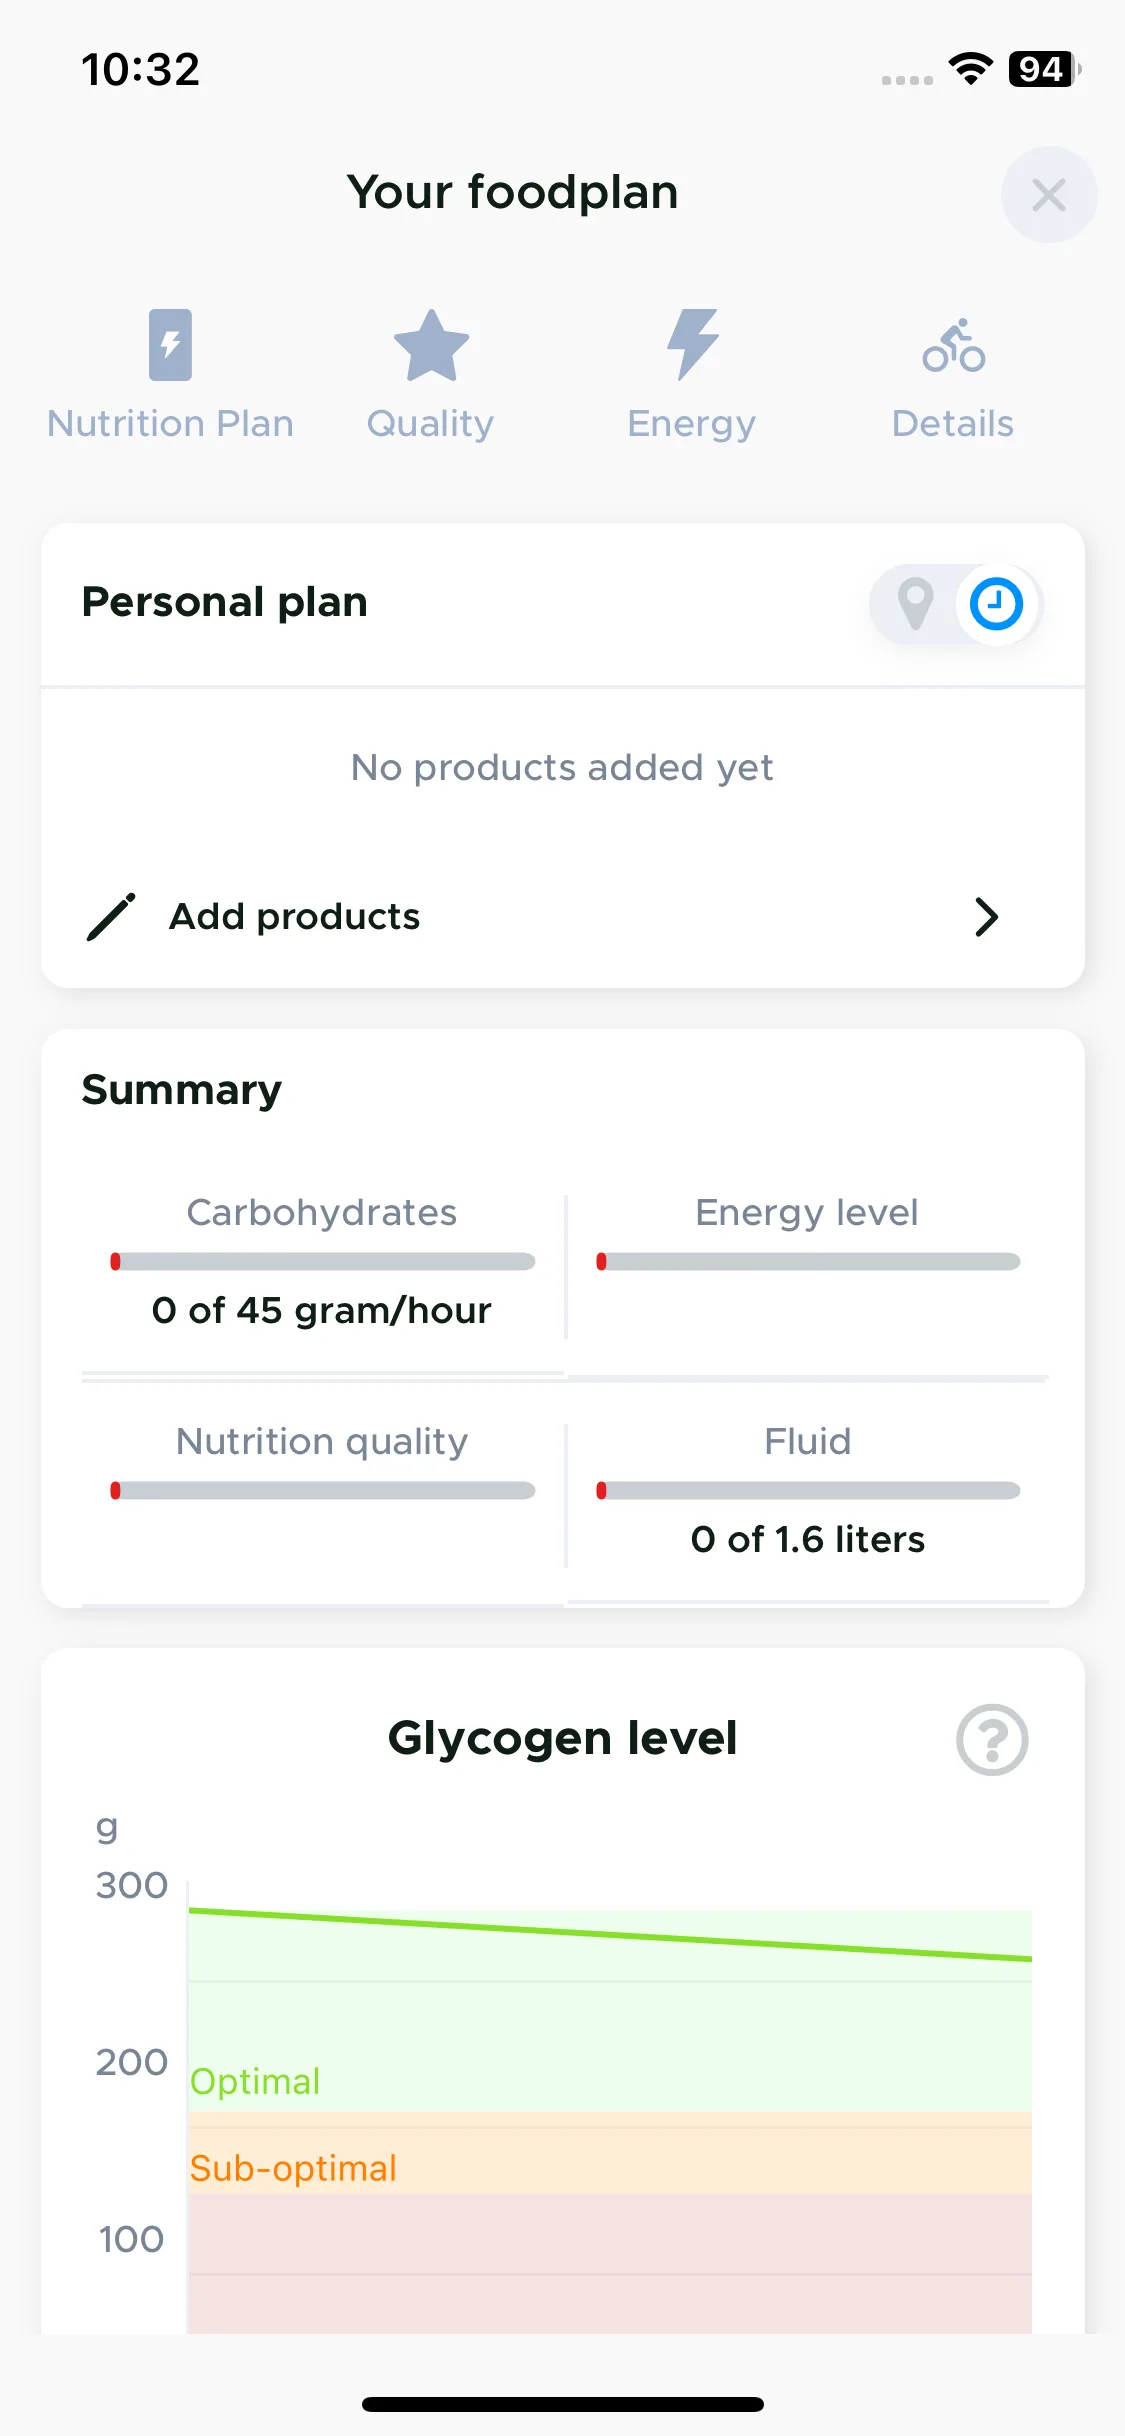Screen dimensions: 1125x2436
Task: Tap the battery level indicator
Action: pos(1045,69)
